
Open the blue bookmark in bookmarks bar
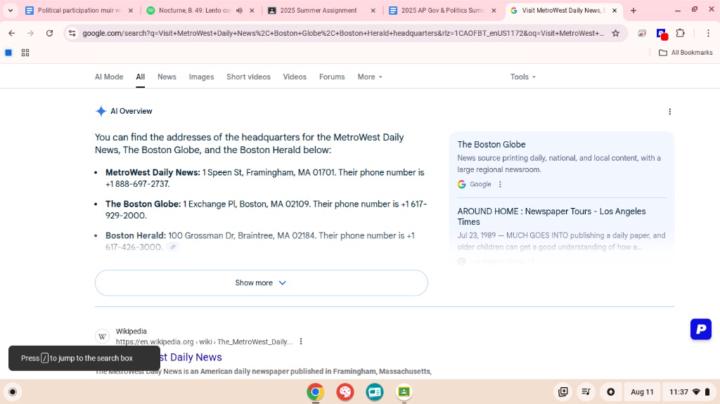8,53
